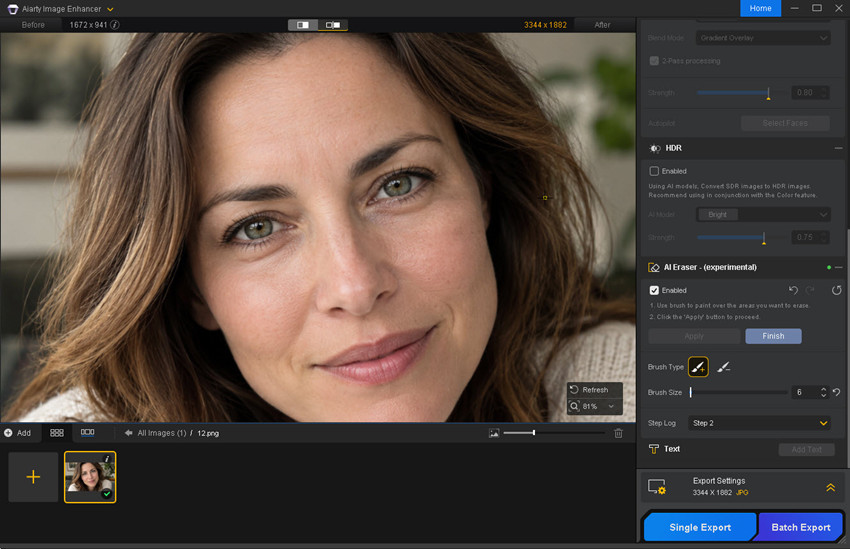This screenshot has width=850, height=549.
Task: Redo the AI Eraser stroke
Action: click(x=810, y=290)
